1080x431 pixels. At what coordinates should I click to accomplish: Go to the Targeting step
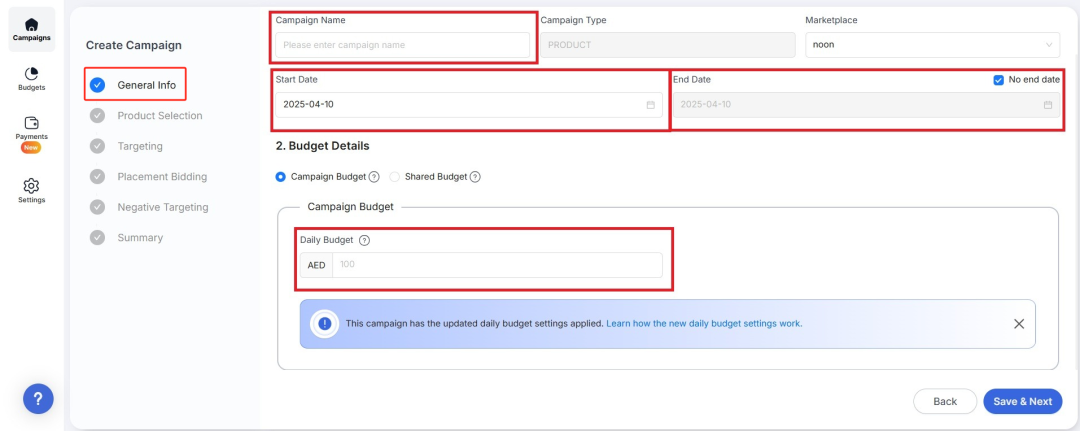[x=140, y=146]
